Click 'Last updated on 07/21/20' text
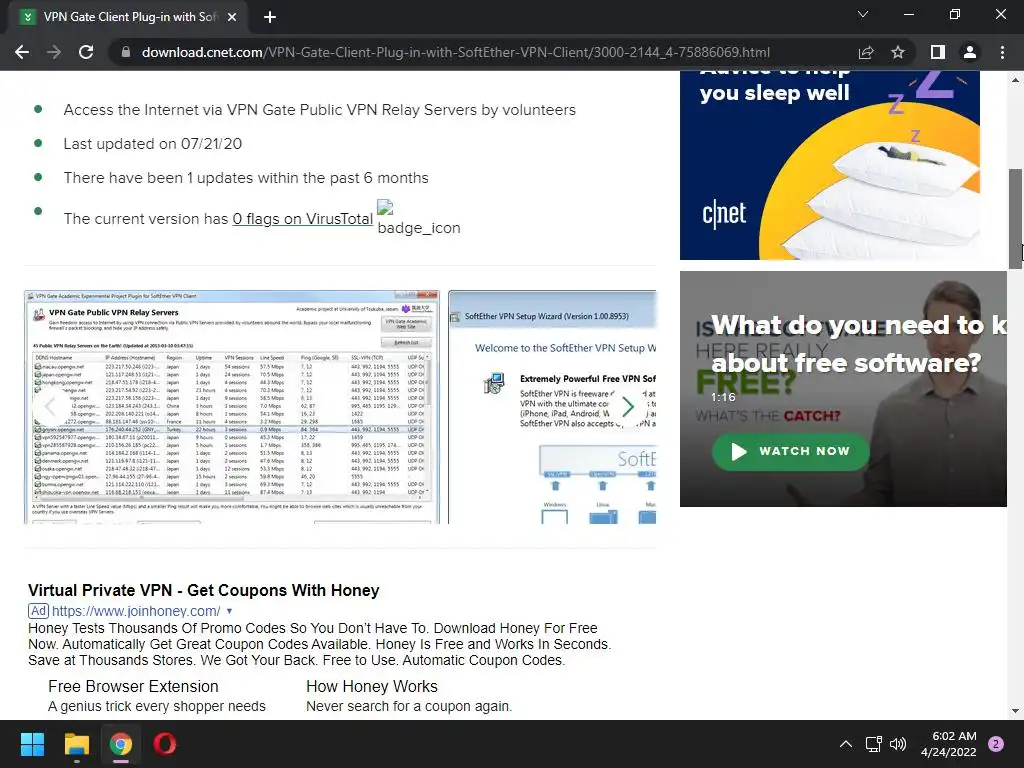1024x768 pixels. (x=153, y=144)
